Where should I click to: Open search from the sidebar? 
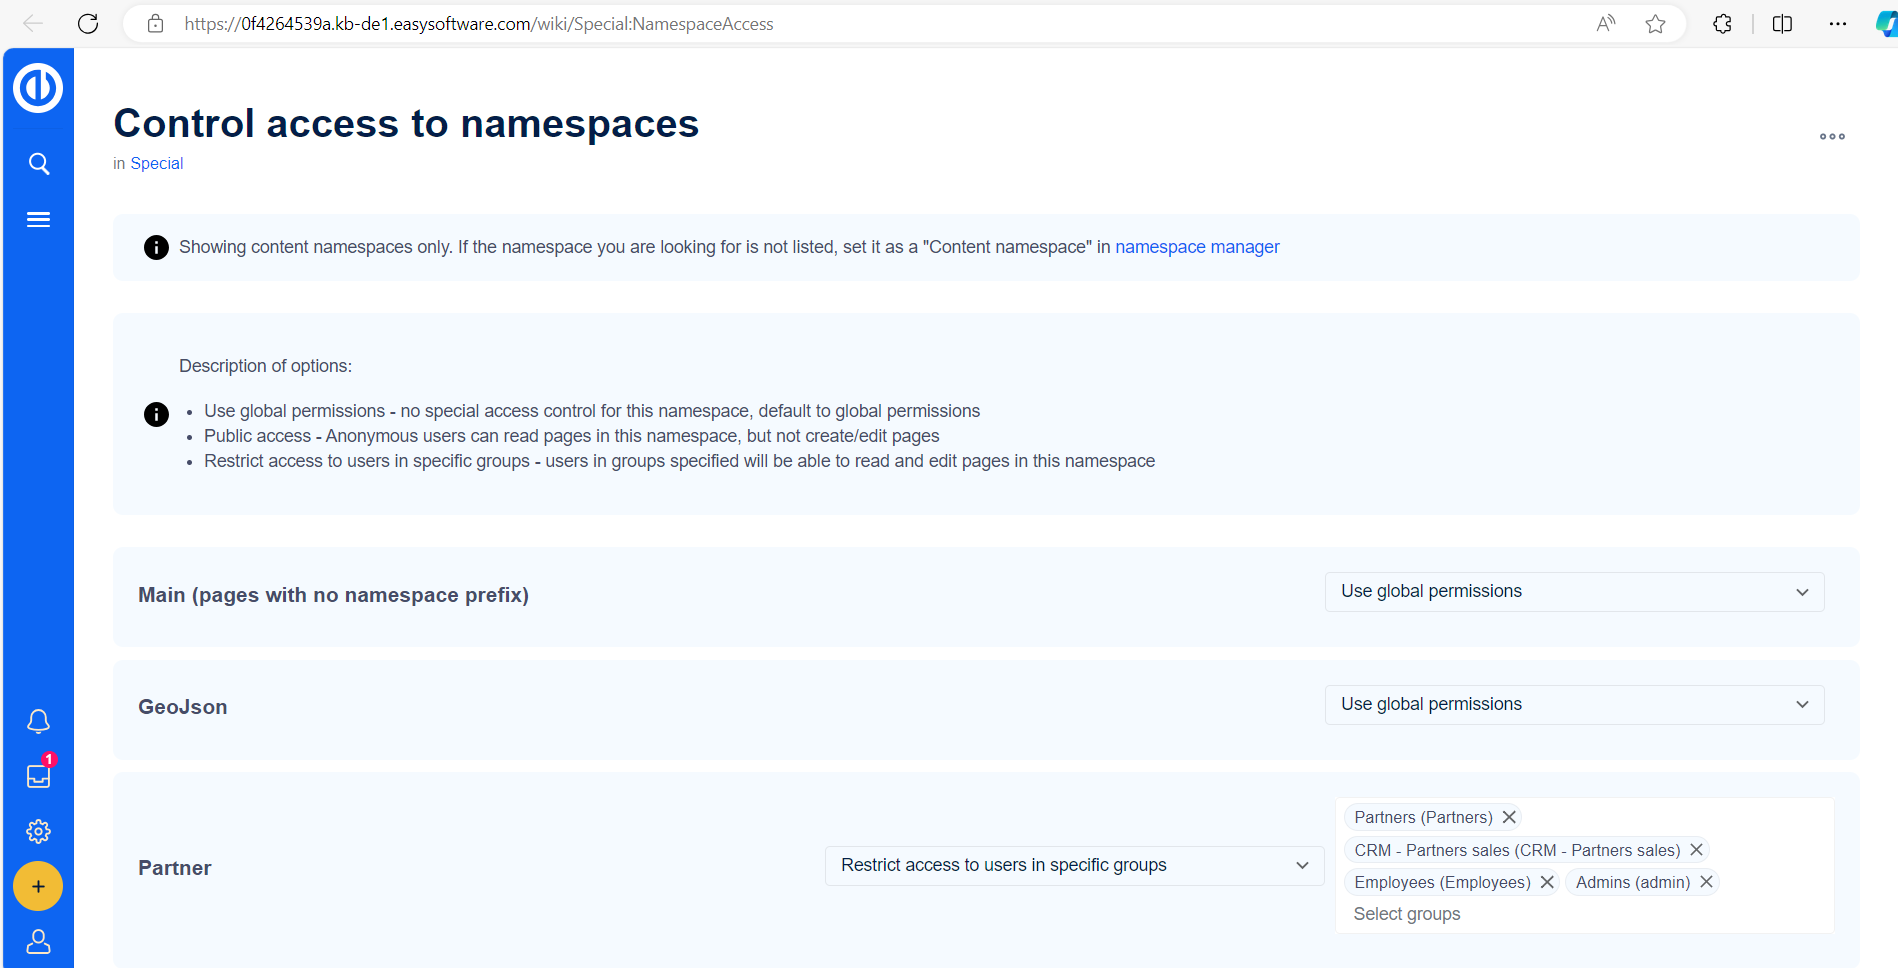point(38,164)
